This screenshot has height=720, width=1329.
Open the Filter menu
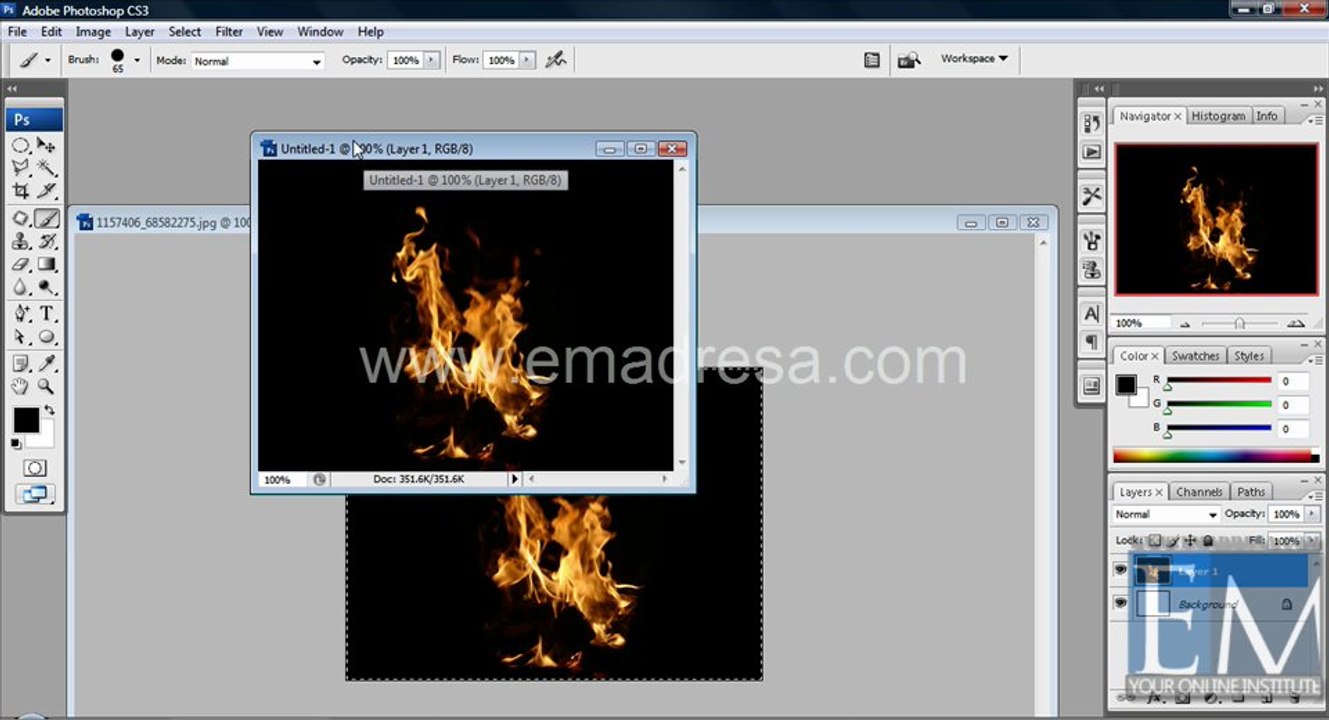tap(229, 31)
